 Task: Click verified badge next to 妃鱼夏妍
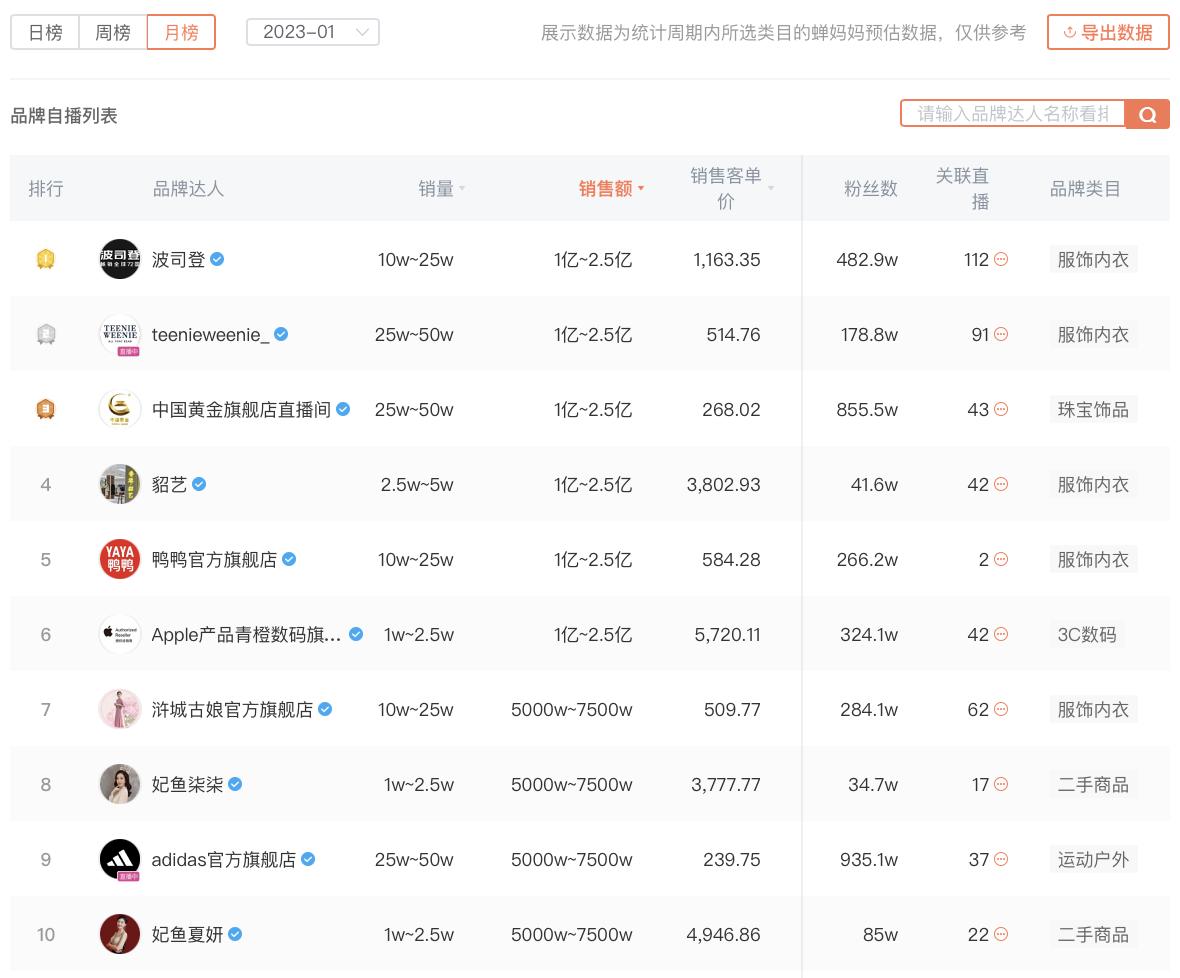[x=236, y=934]
